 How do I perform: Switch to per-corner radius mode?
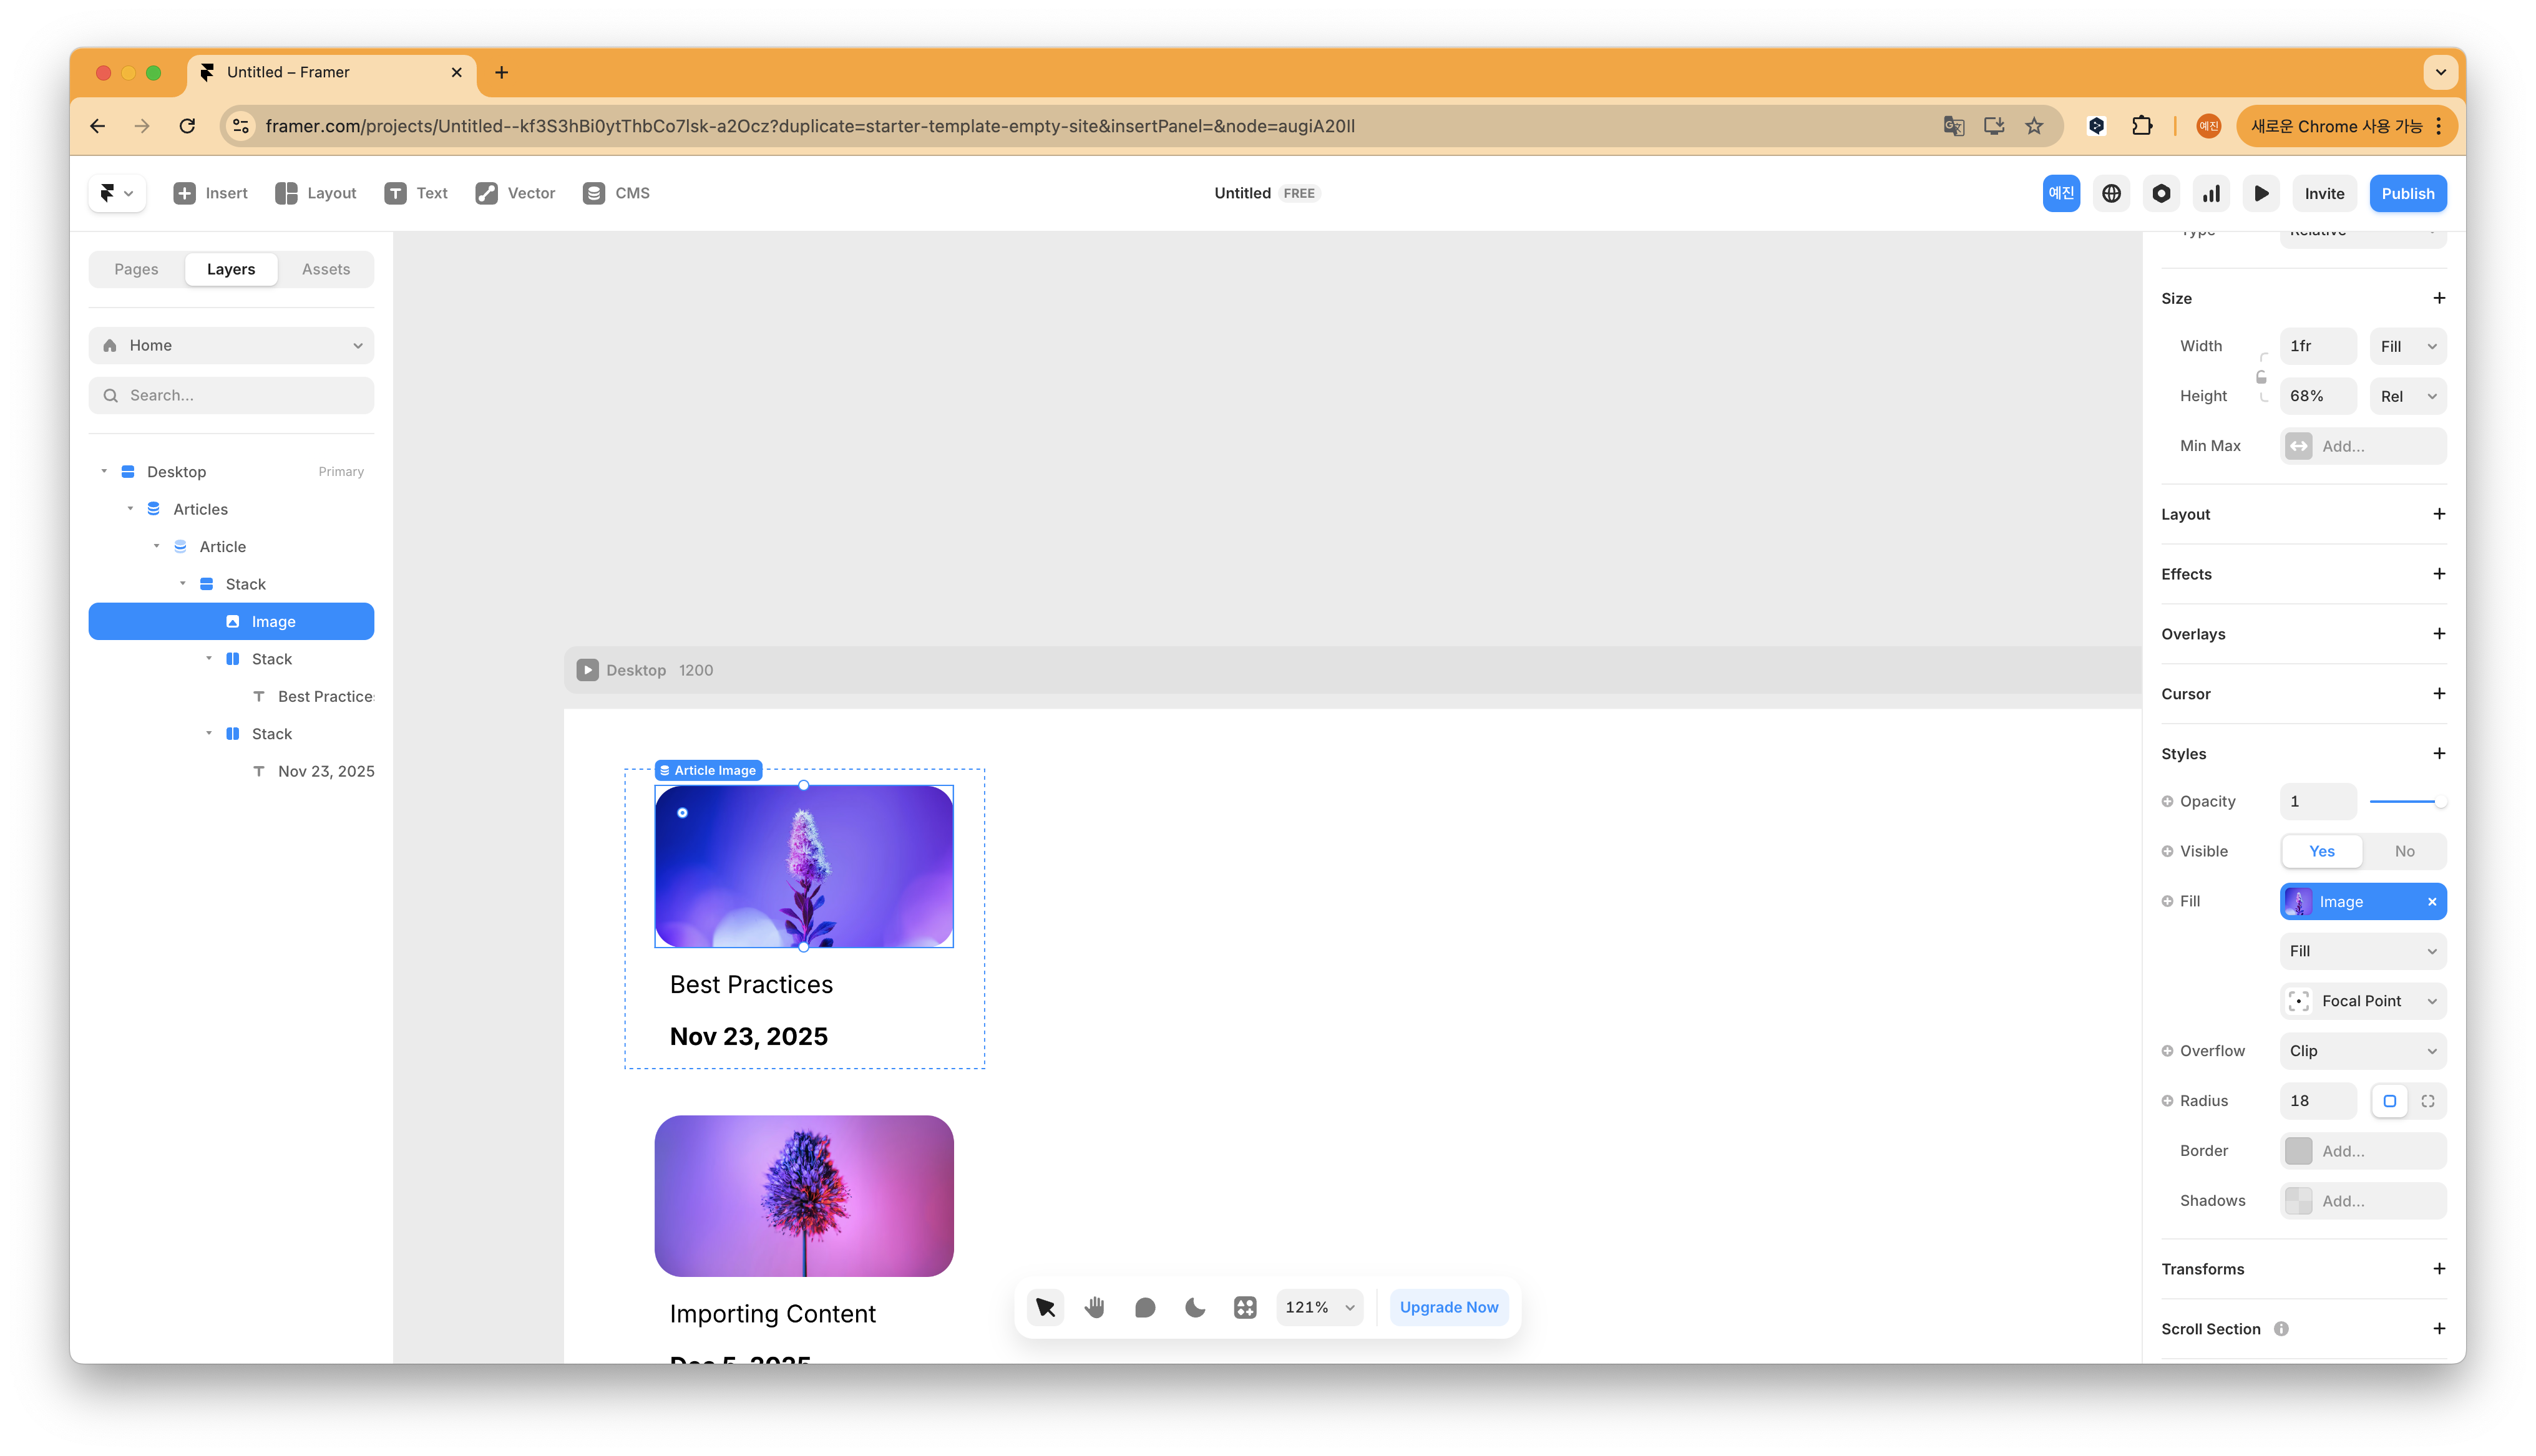[x=2427, y=1101]
